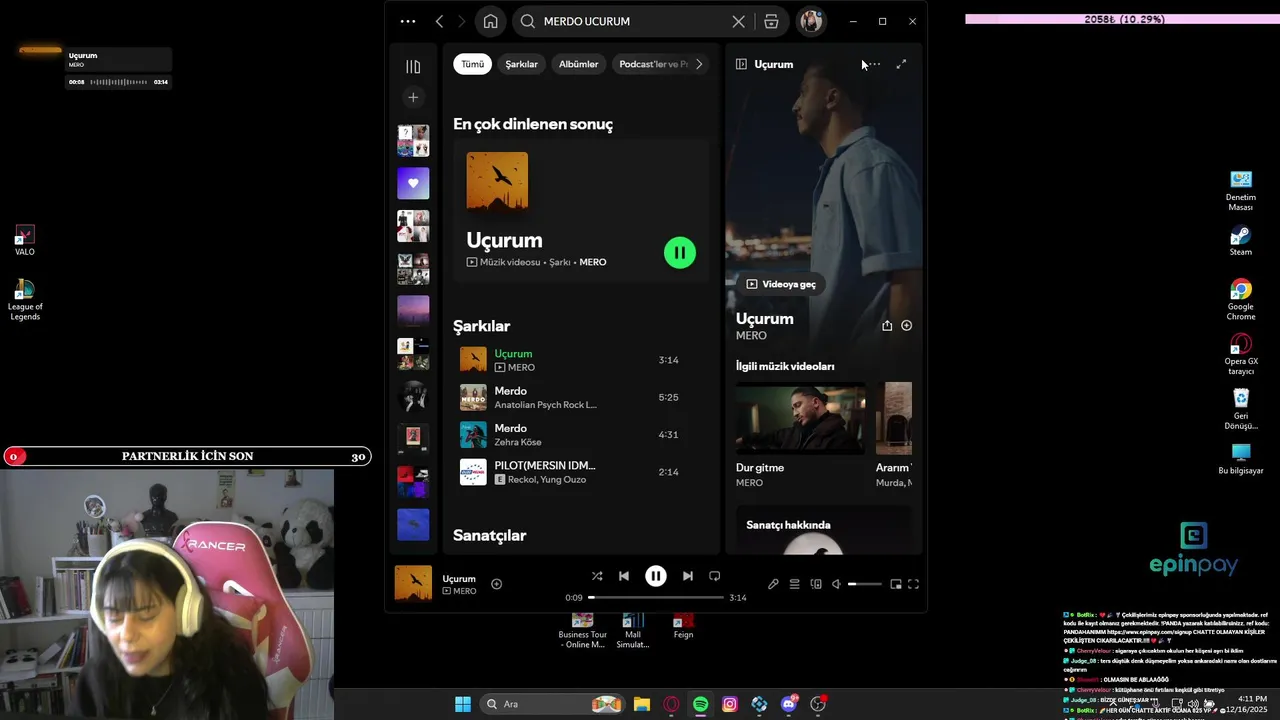
Task: Open the Sanatçılar section heading
Action: [x=489, y=535]
